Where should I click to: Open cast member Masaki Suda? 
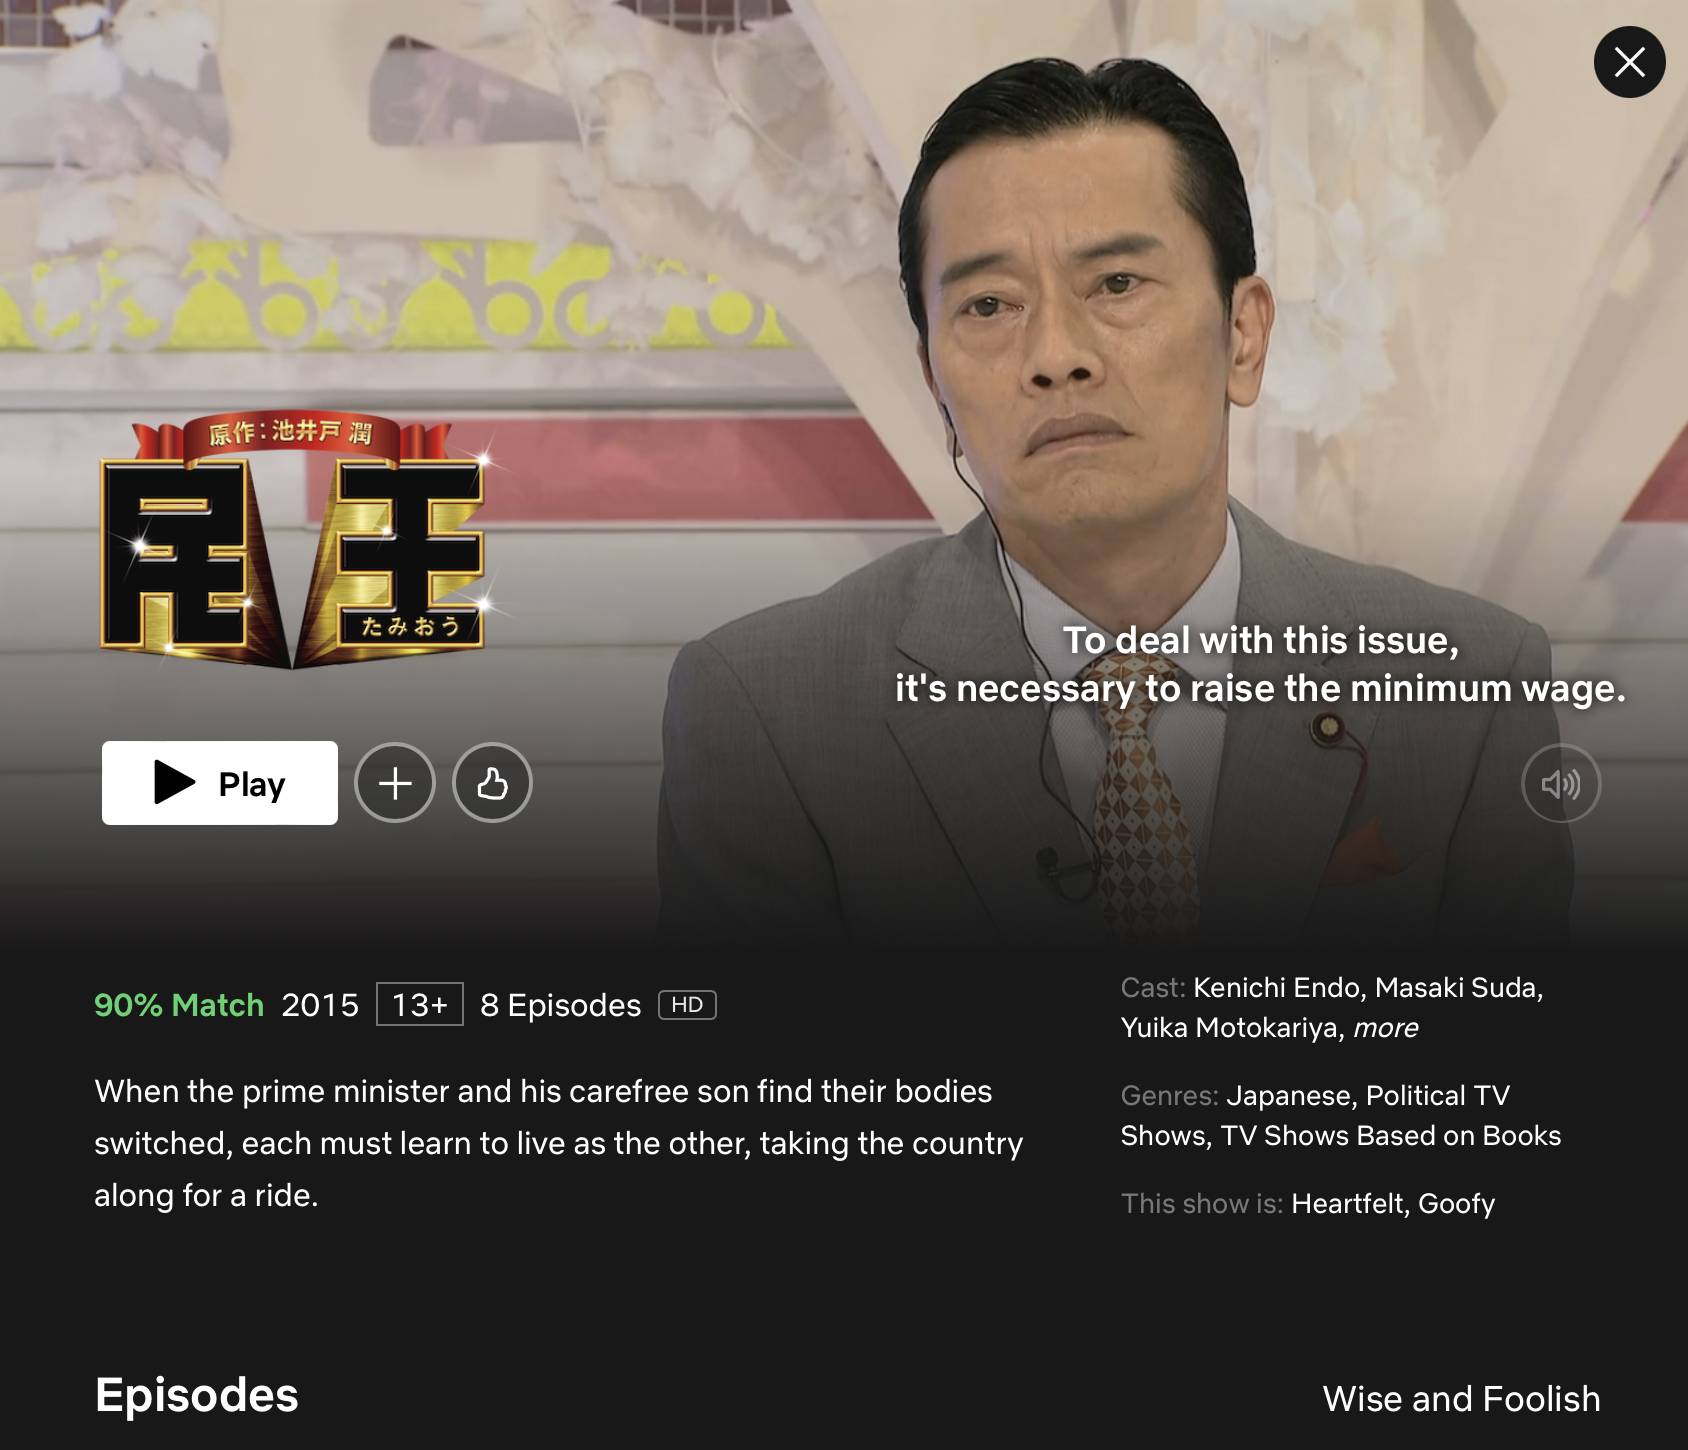point(1459,988)
